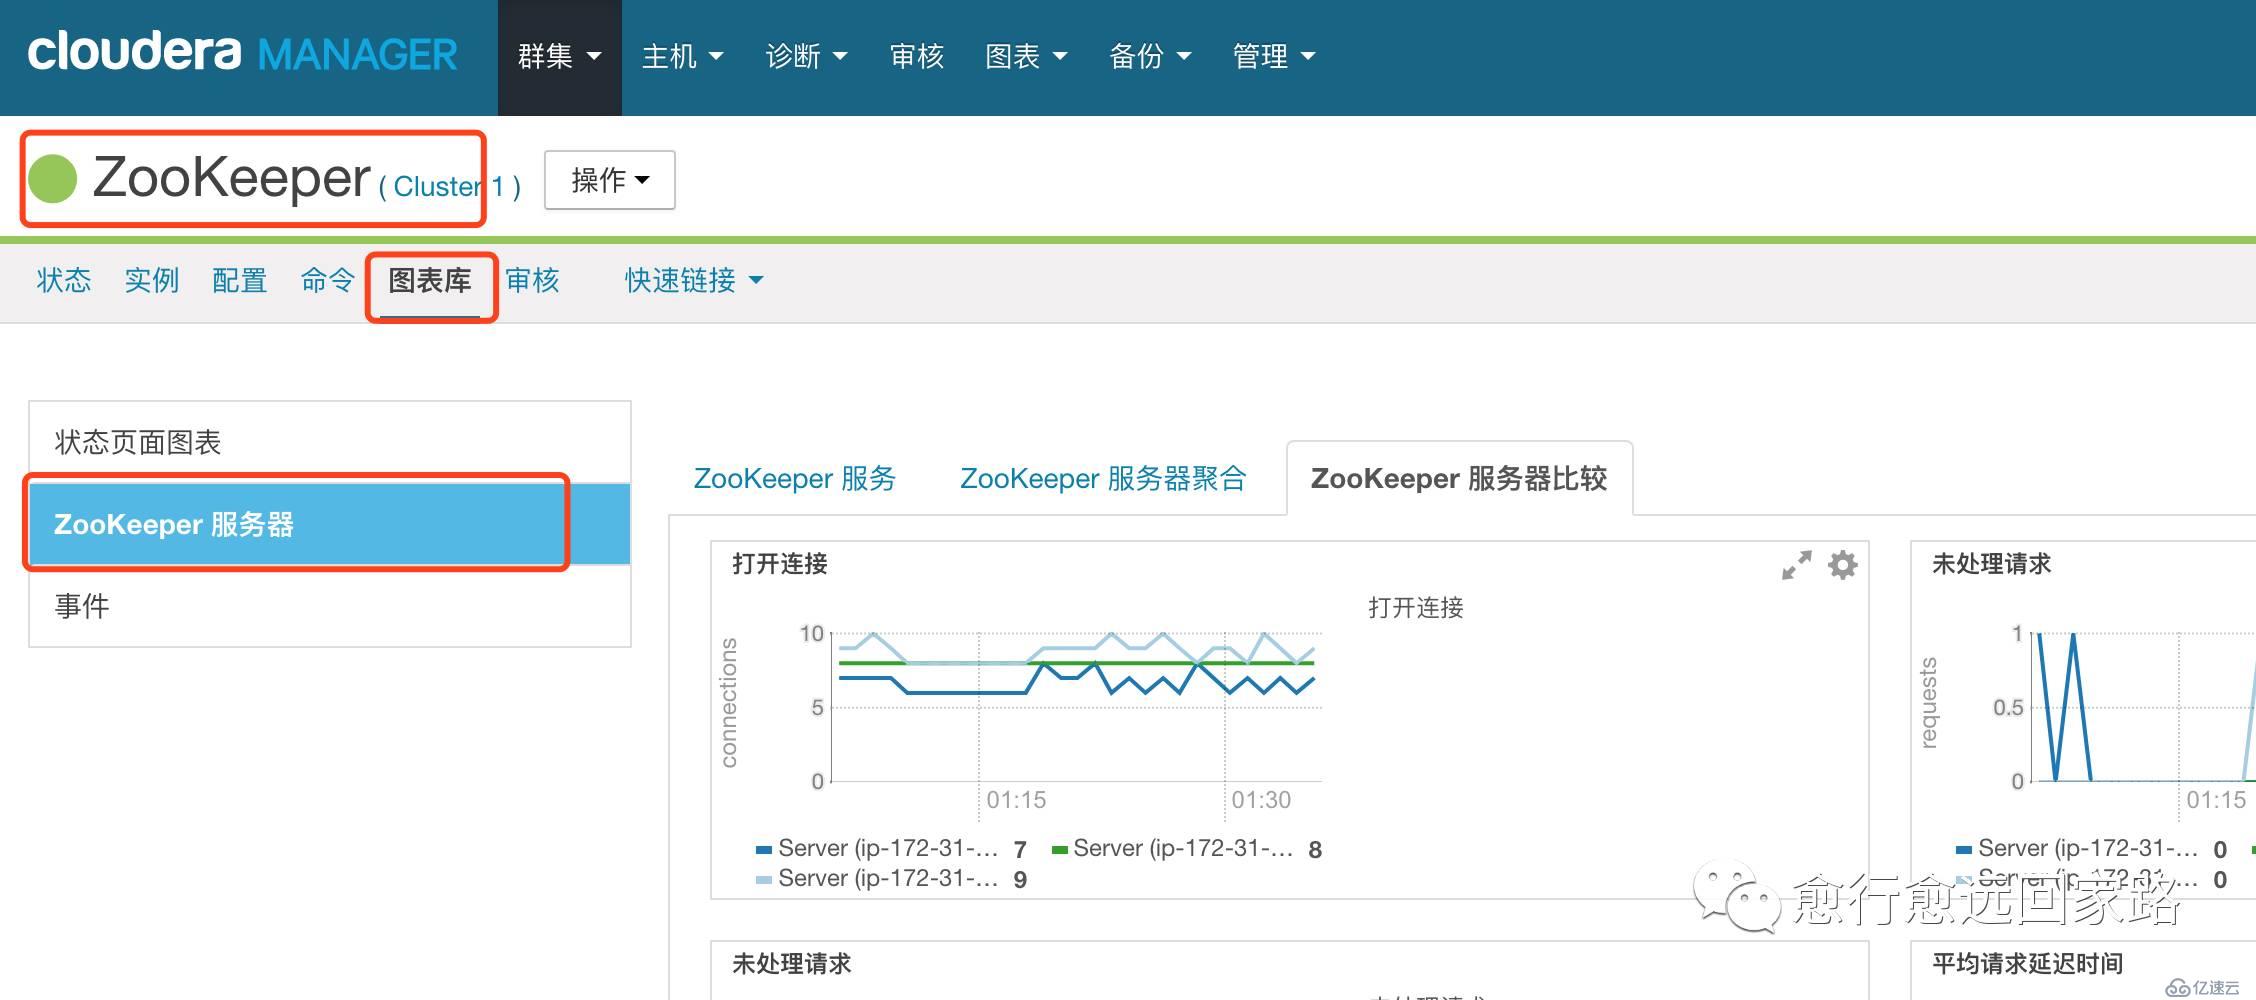Click the lower-left 未处理请求 chart title

click(791, 964)
